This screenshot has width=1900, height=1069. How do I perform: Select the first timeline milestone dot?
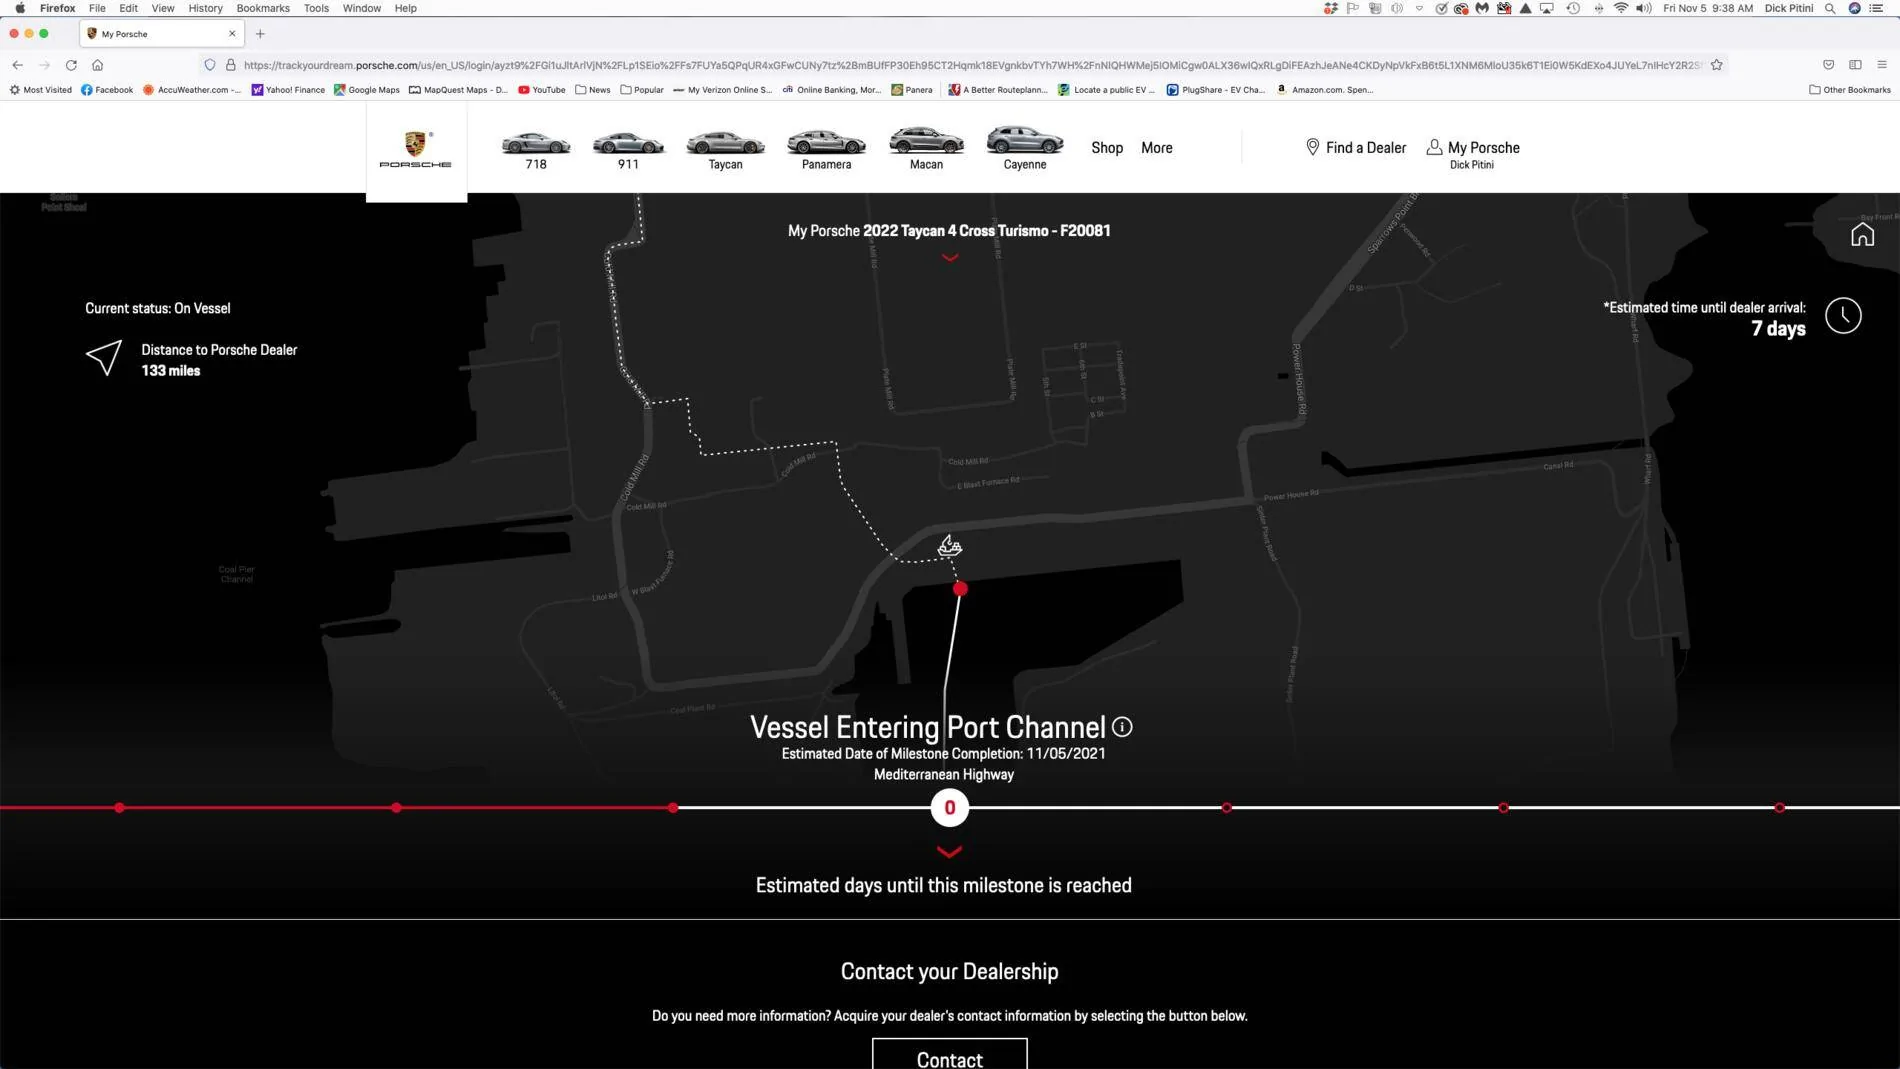pos(120,807)
